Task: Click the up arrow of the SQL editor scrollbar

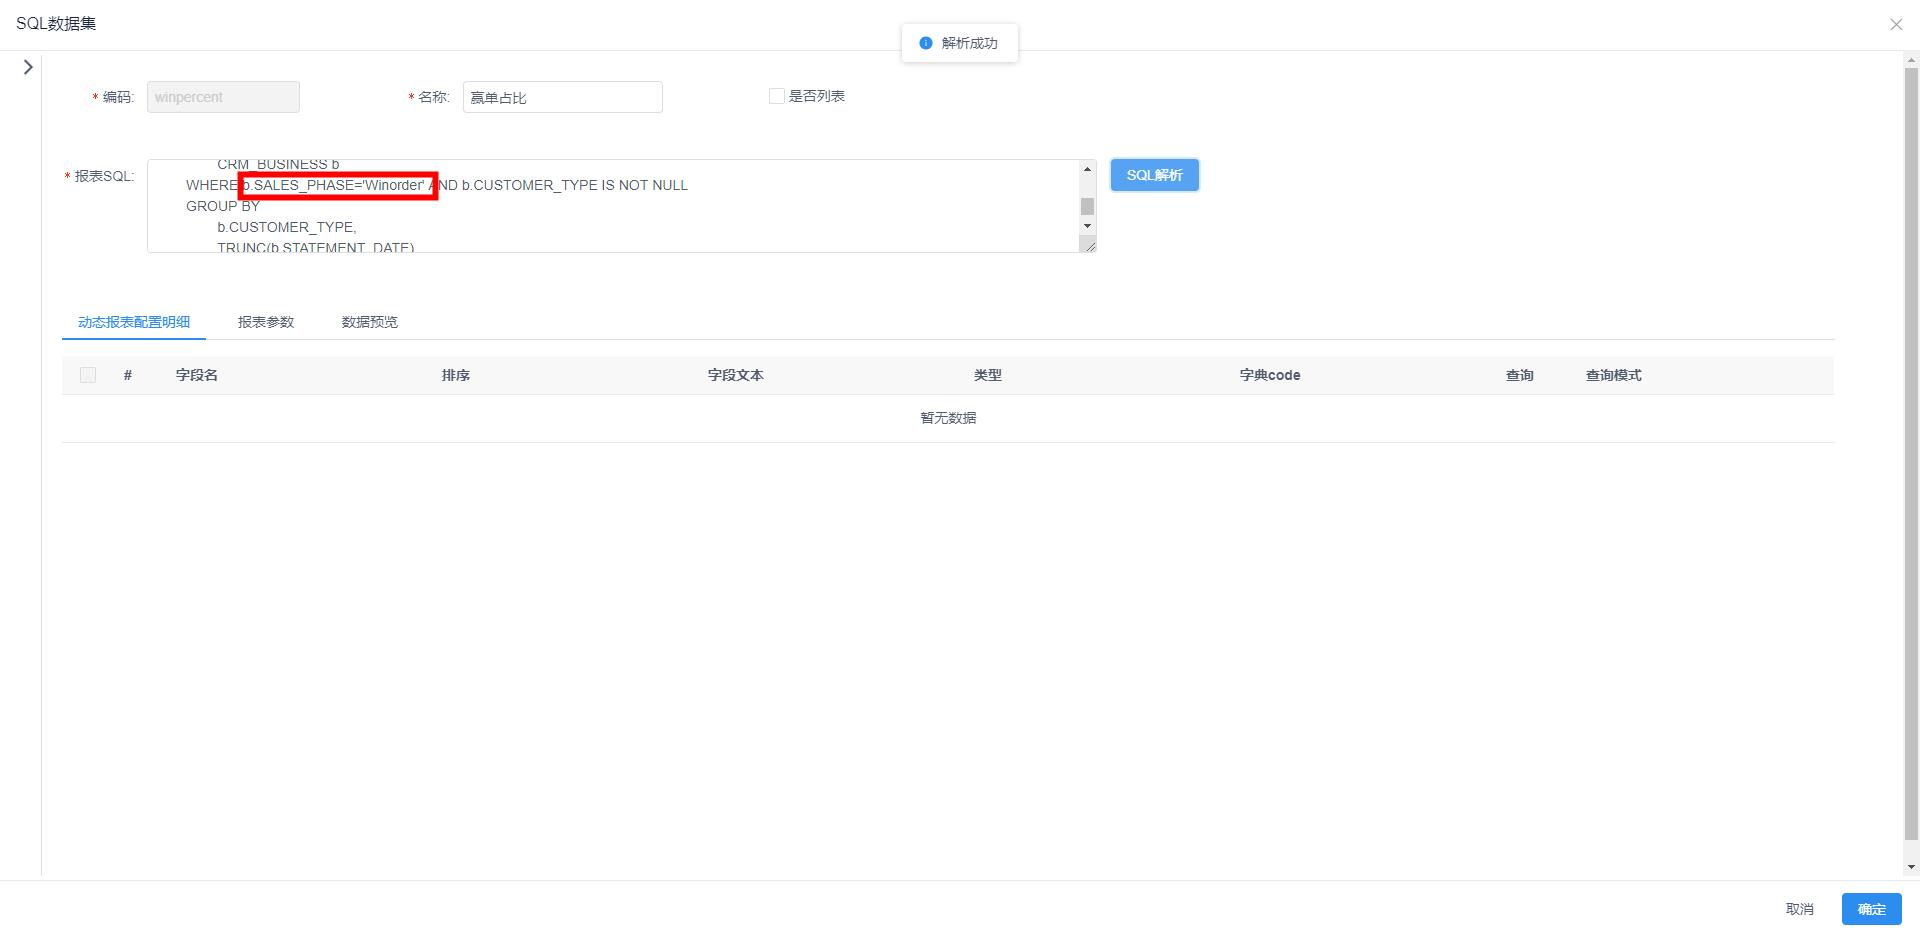Action: (1087, 167)
